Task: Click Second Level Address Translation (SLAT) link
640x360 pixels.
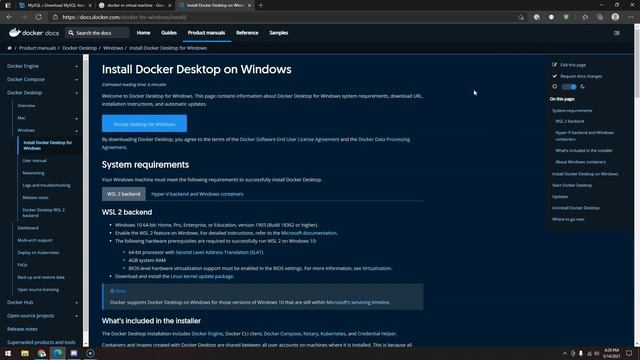Action: tap(219, 252)
